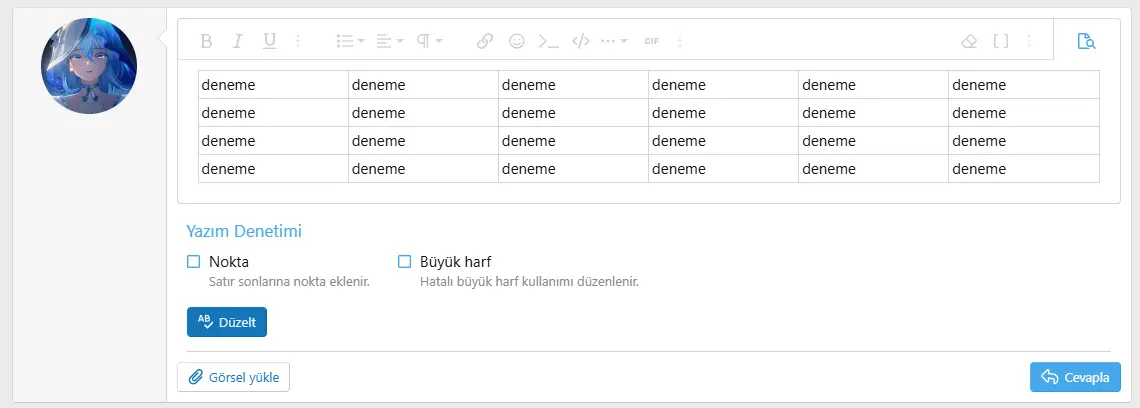This screenshot has height=408, width=1140.
Task: Toggle italic formatting in editor toolbar
Action: [x=237, y=41]
